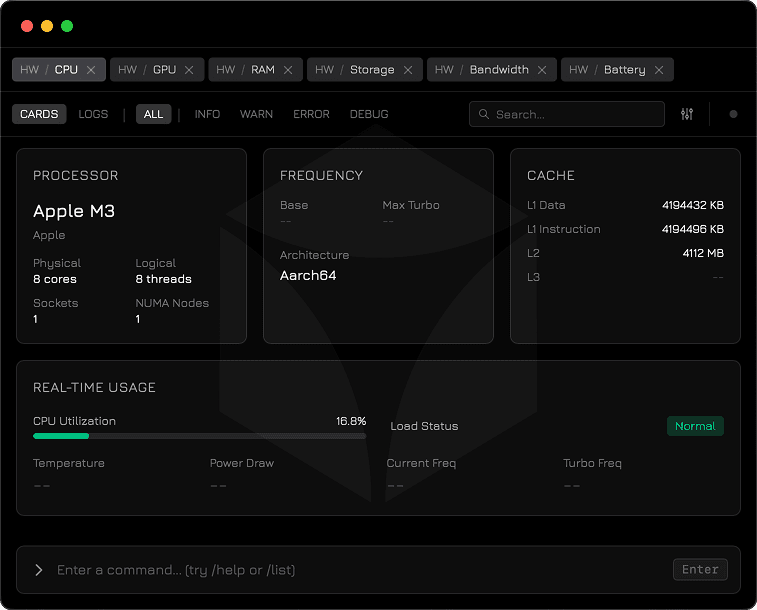The height and width of the screenshot is (610, 757).
Task: Click the CPU Utilization progress bar
Action: tap(199, 436)
